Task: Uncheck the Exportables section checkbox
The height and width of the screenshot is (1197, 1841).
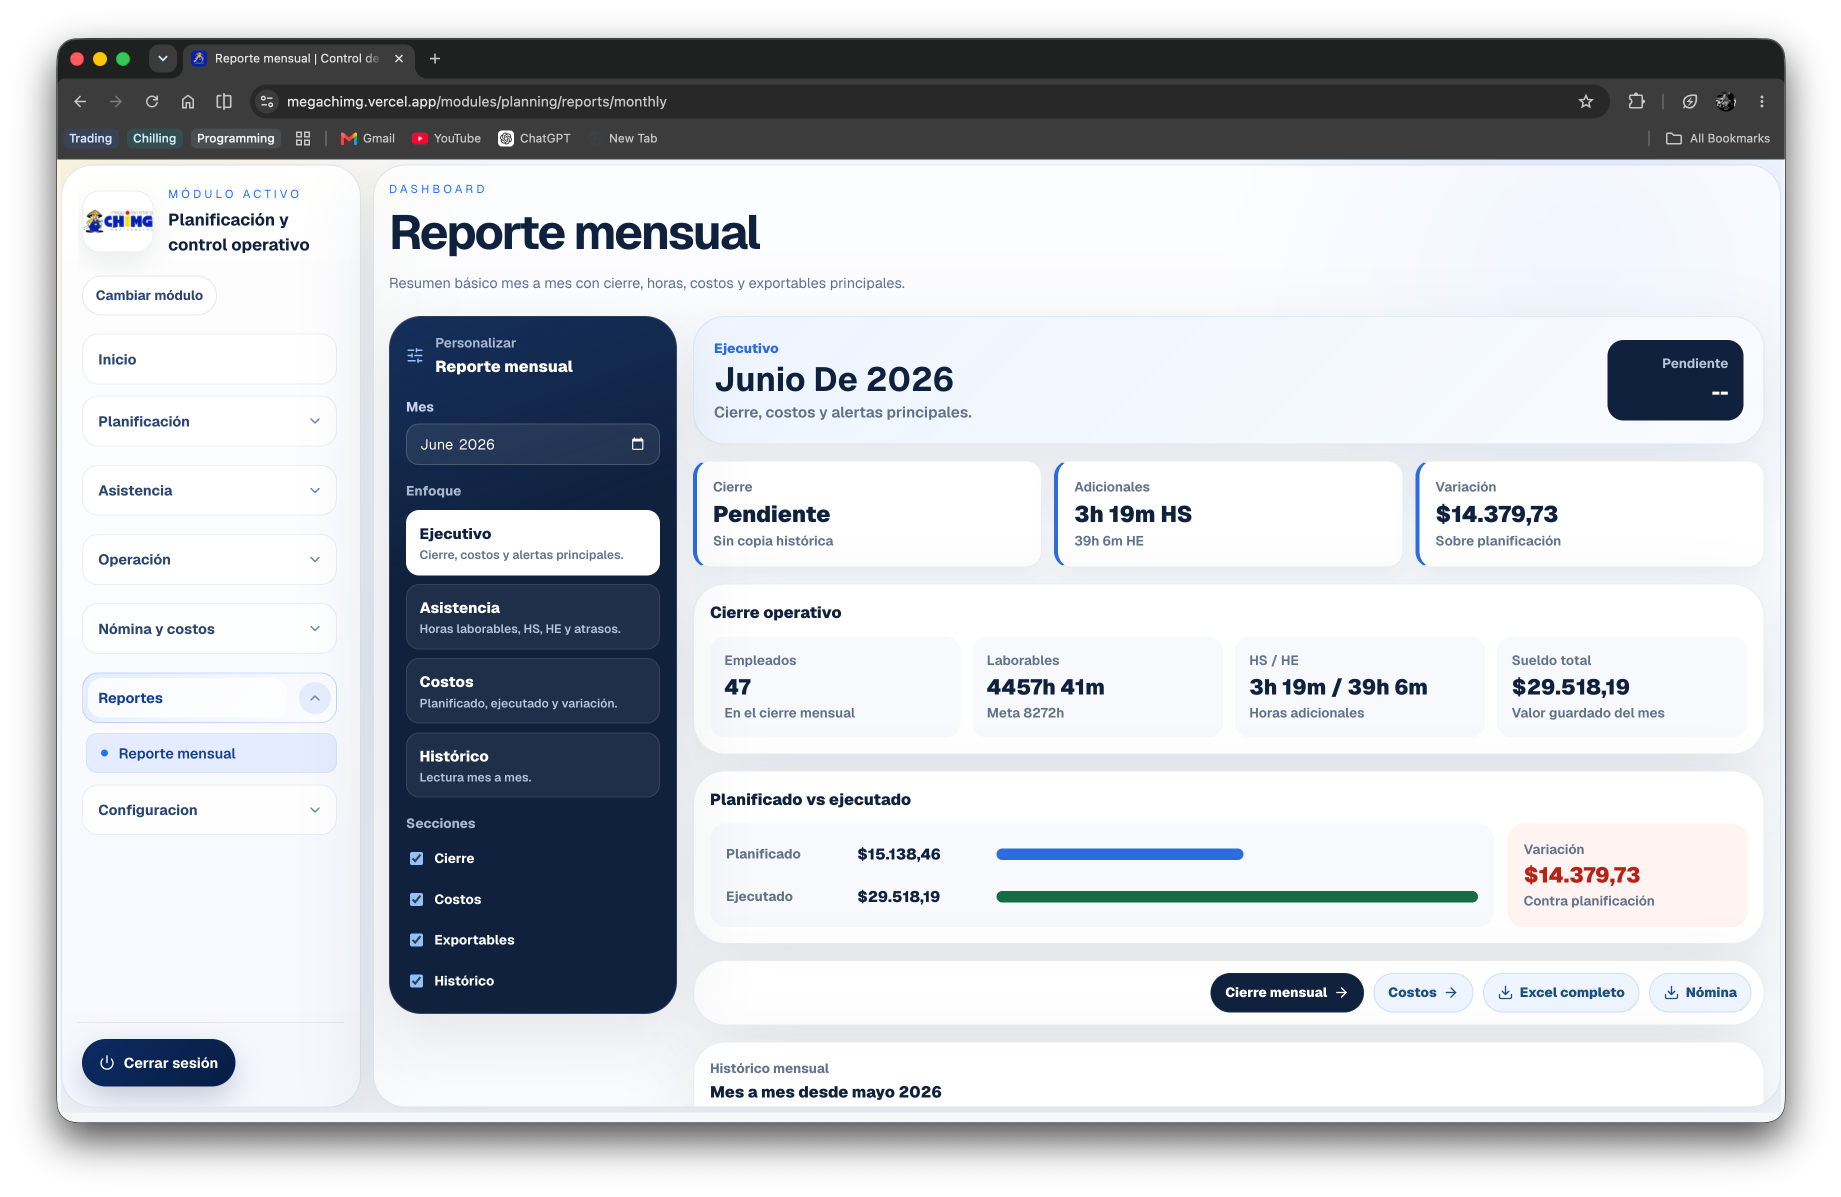Action: pos(417,940)
